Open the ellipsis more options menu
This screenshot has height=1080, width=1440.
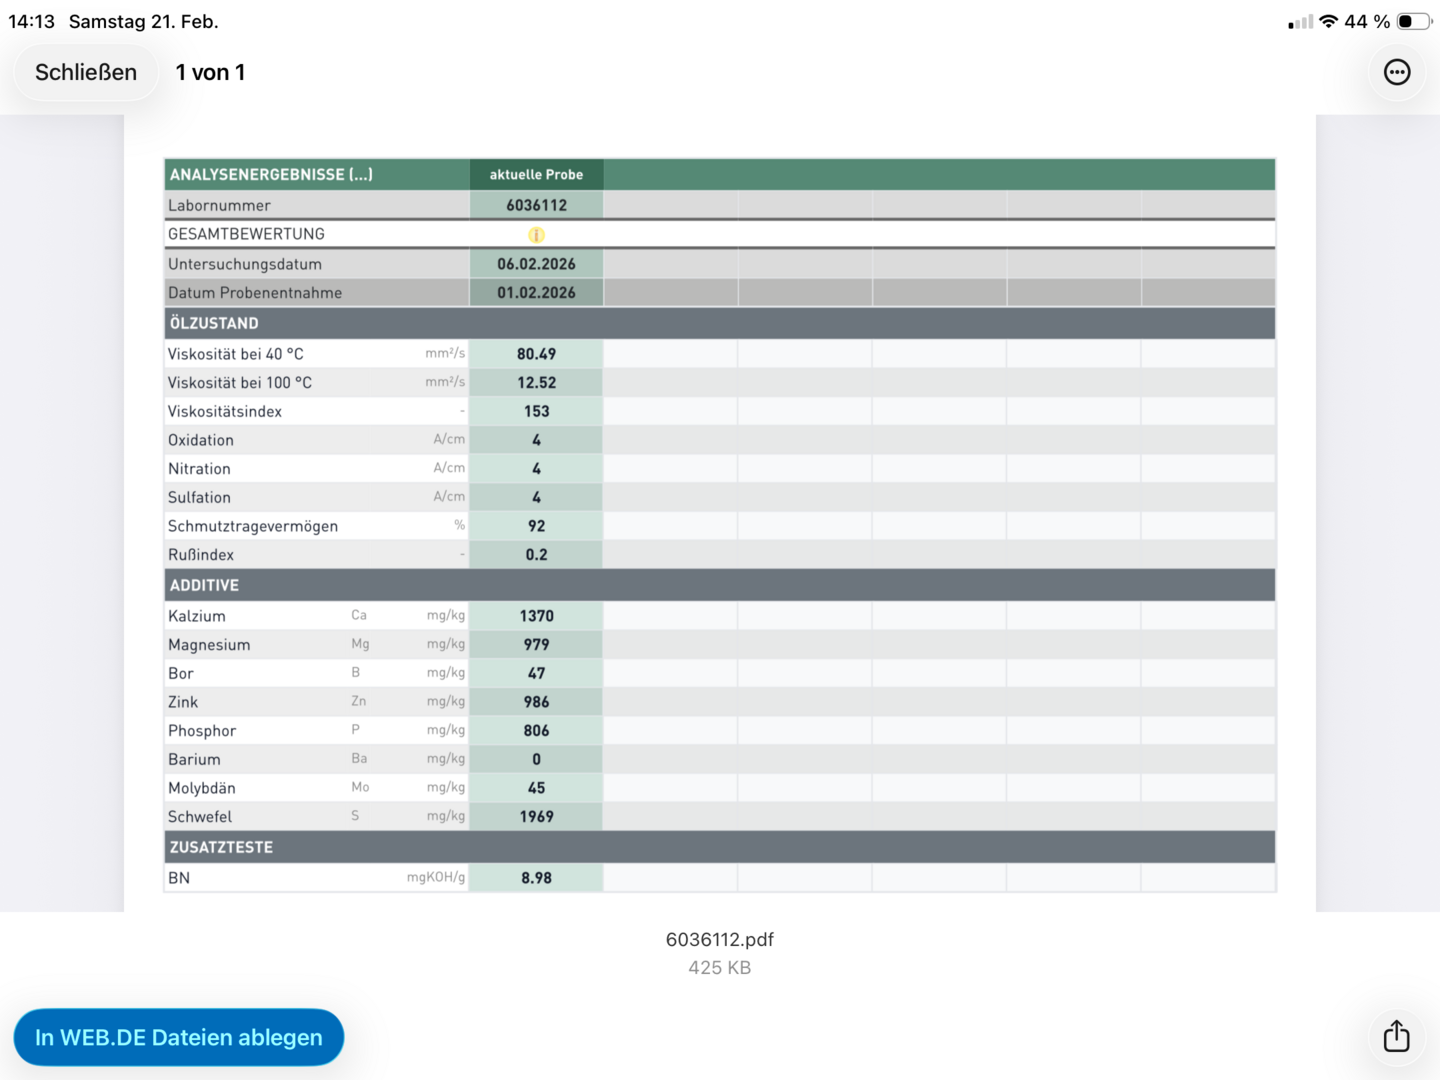[x=1397, y=72]
